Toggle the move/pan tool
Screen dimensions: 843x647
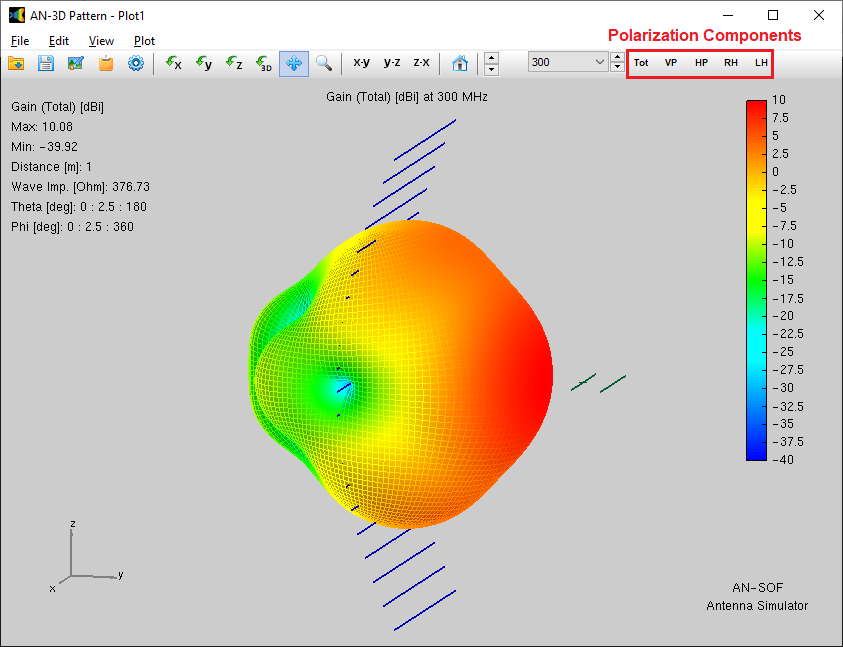[294, 63]
